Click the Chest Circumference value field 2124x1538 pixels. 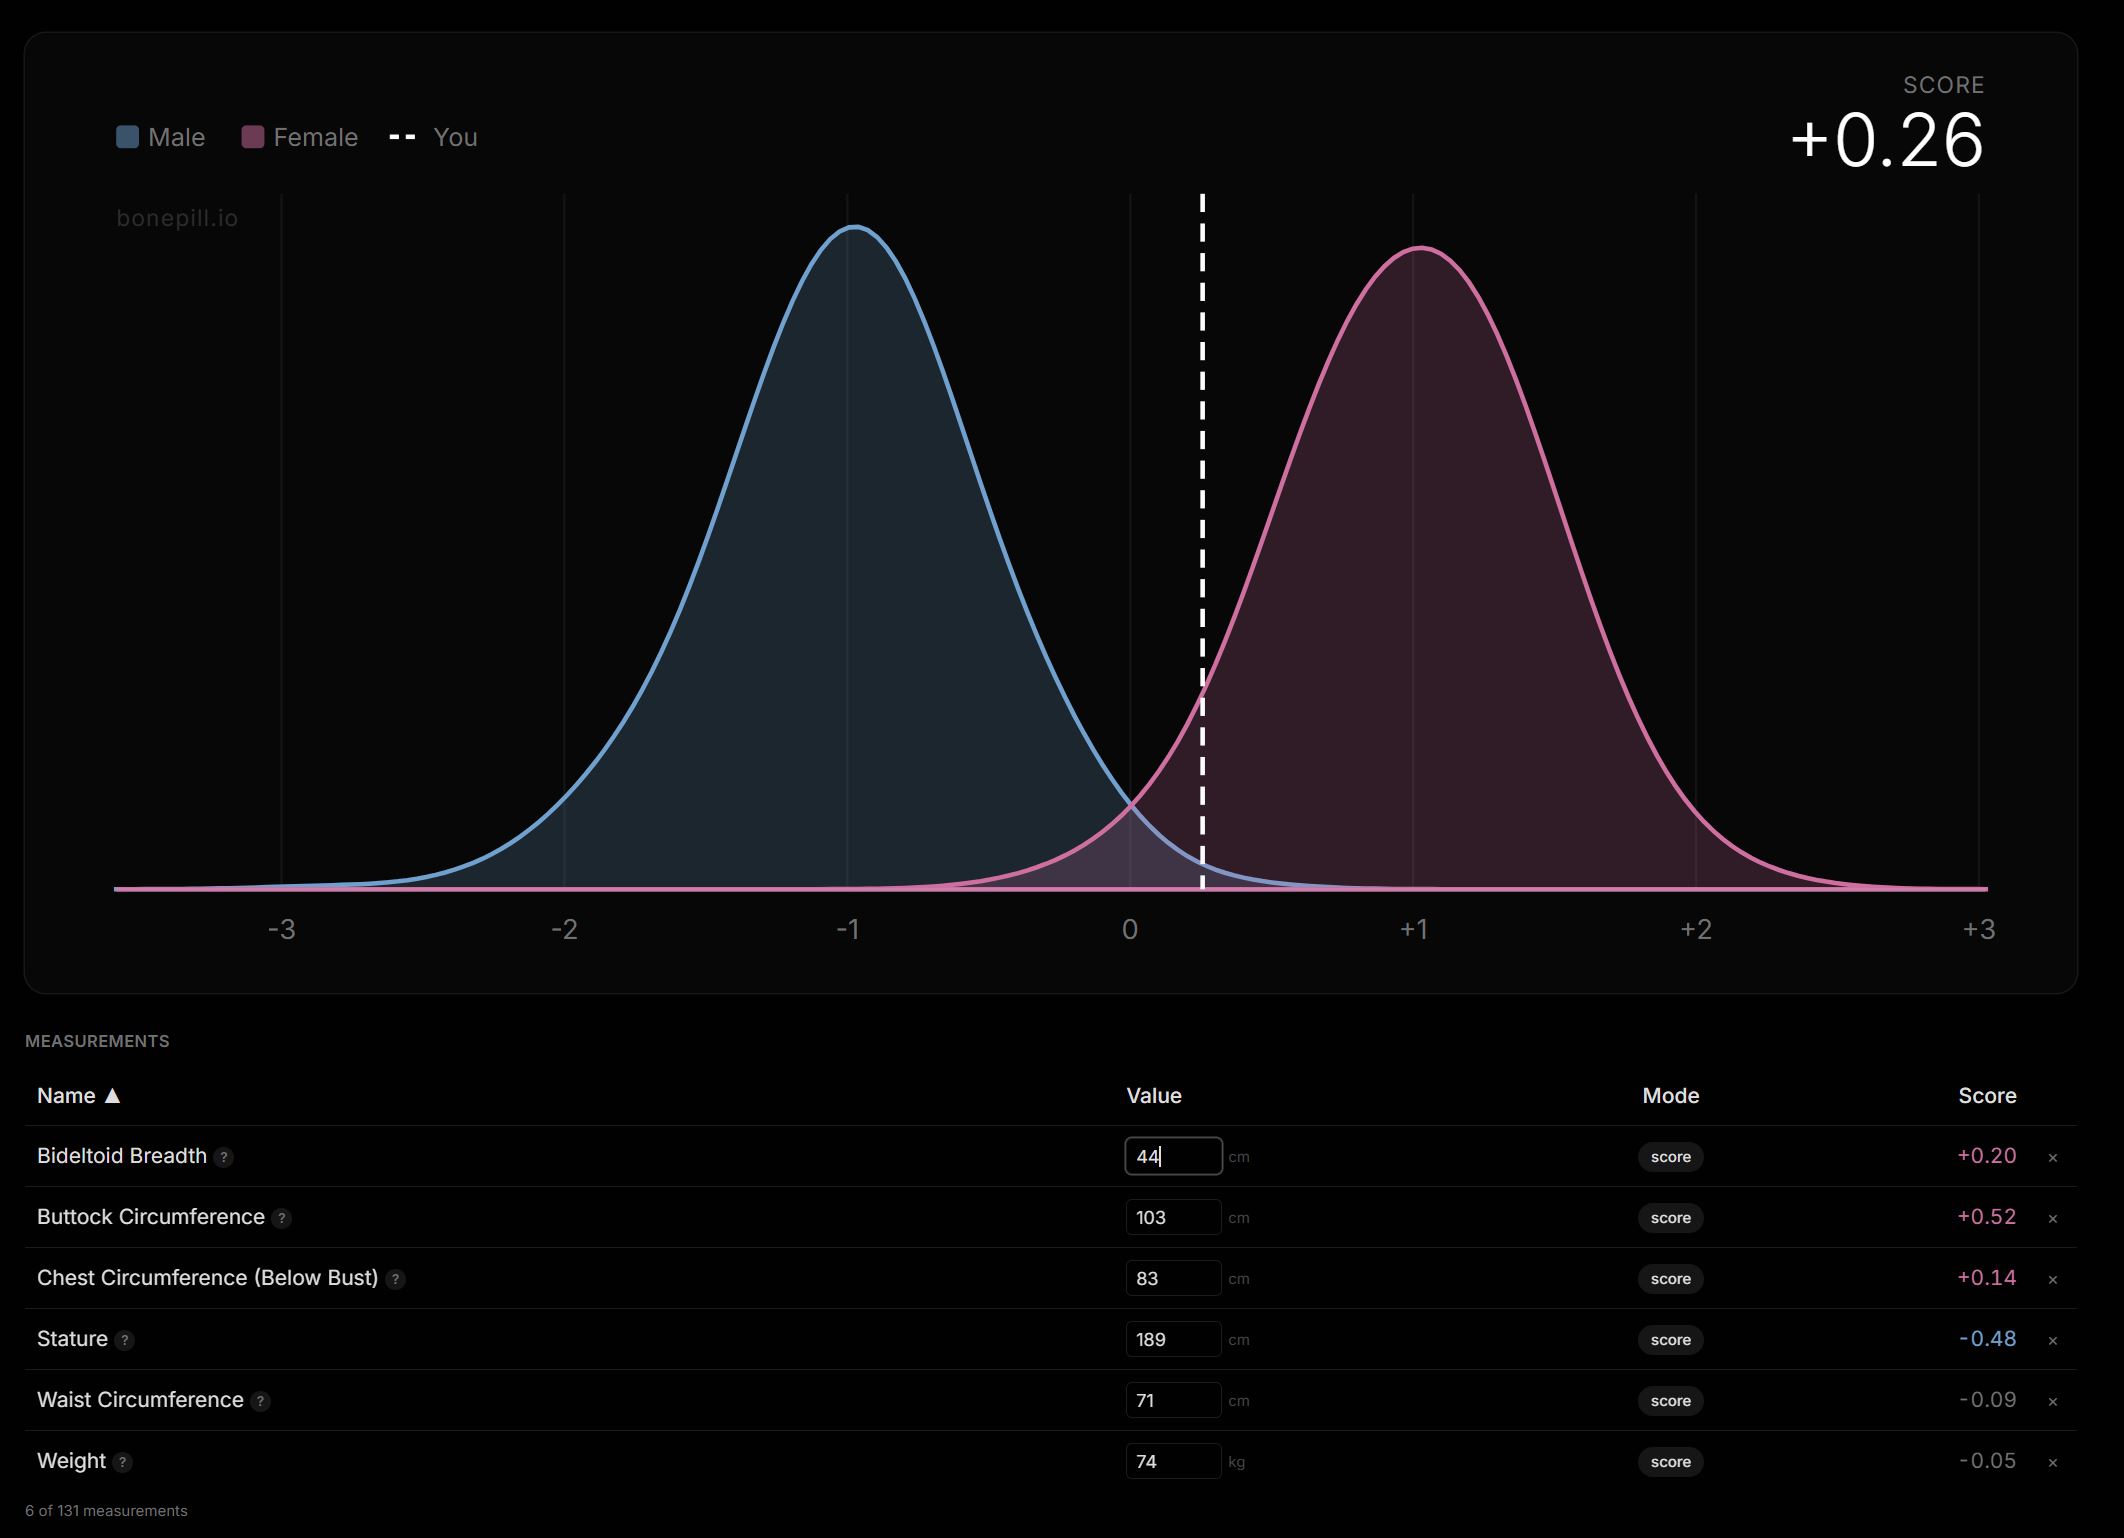pyautogui.click(x=1172, y=1278)
